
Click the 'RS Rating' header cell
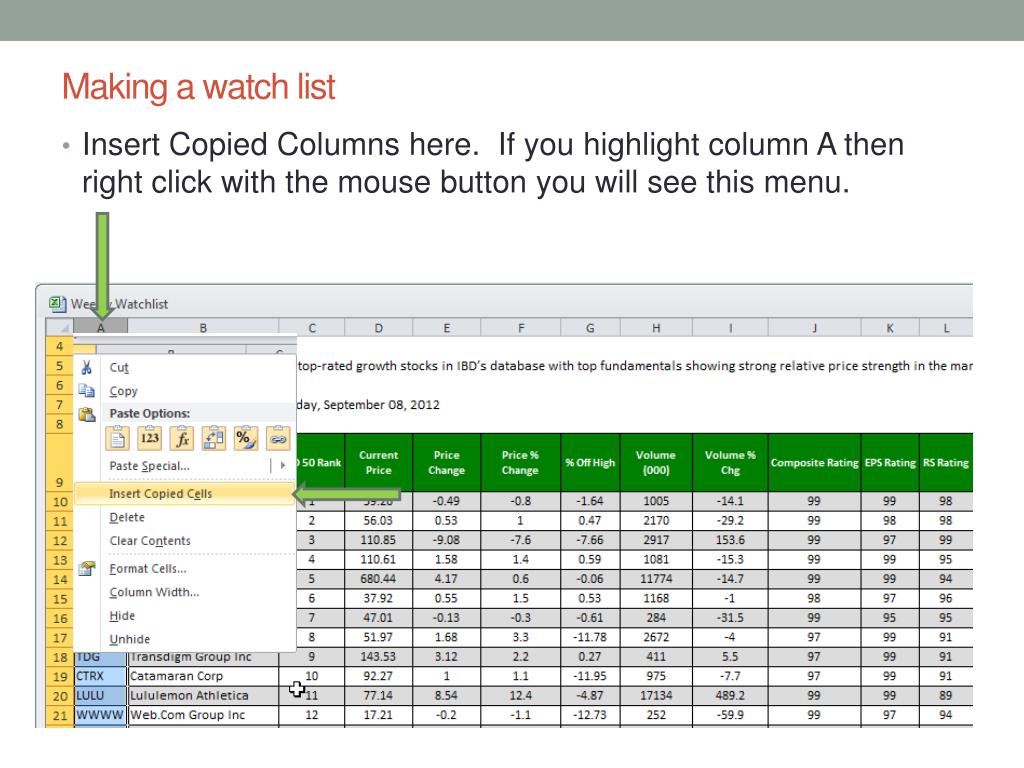946,462
